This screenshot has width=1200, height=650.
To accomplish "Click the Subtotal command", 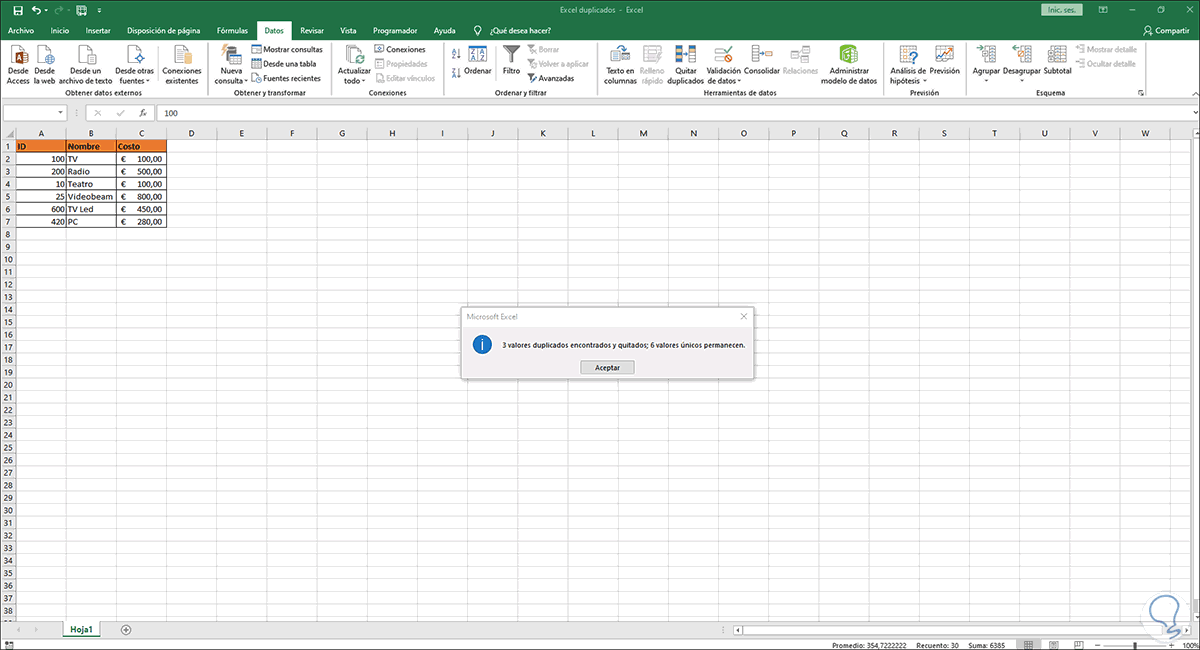I will (x=1057, y=62).
